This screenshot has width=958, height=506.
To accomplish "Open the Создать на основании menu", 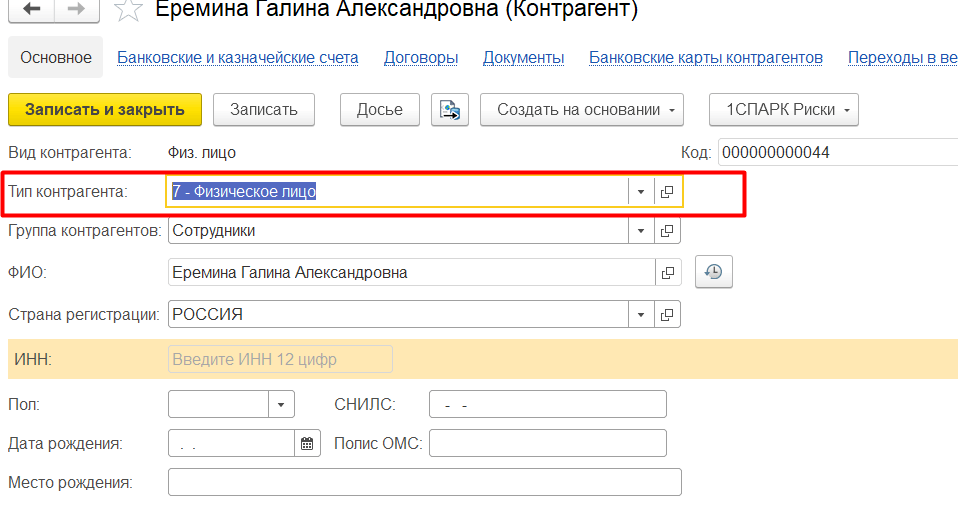I will 582,110.
